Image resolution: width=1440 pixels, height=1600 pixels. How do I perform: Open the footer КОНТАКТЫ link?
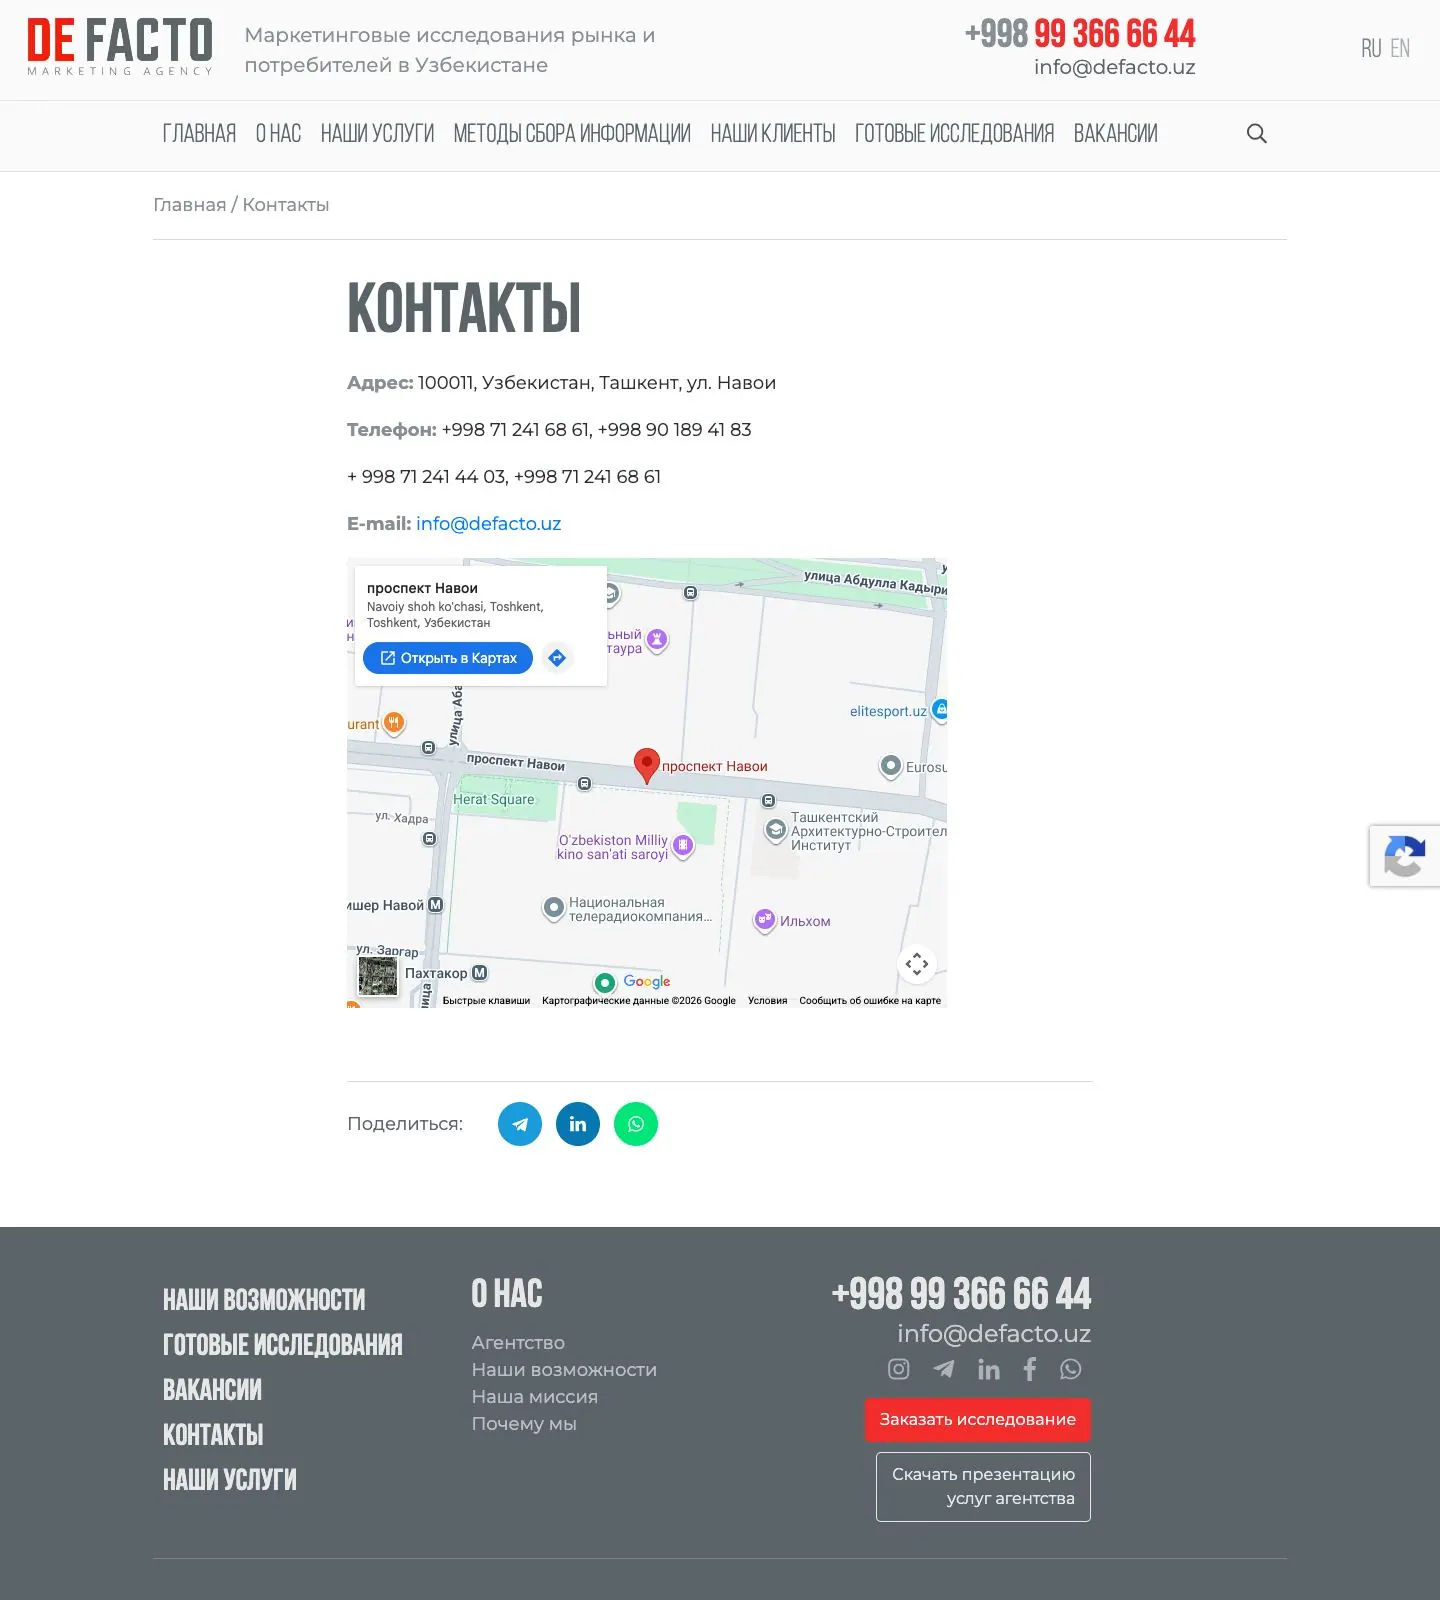[213, 1434]
